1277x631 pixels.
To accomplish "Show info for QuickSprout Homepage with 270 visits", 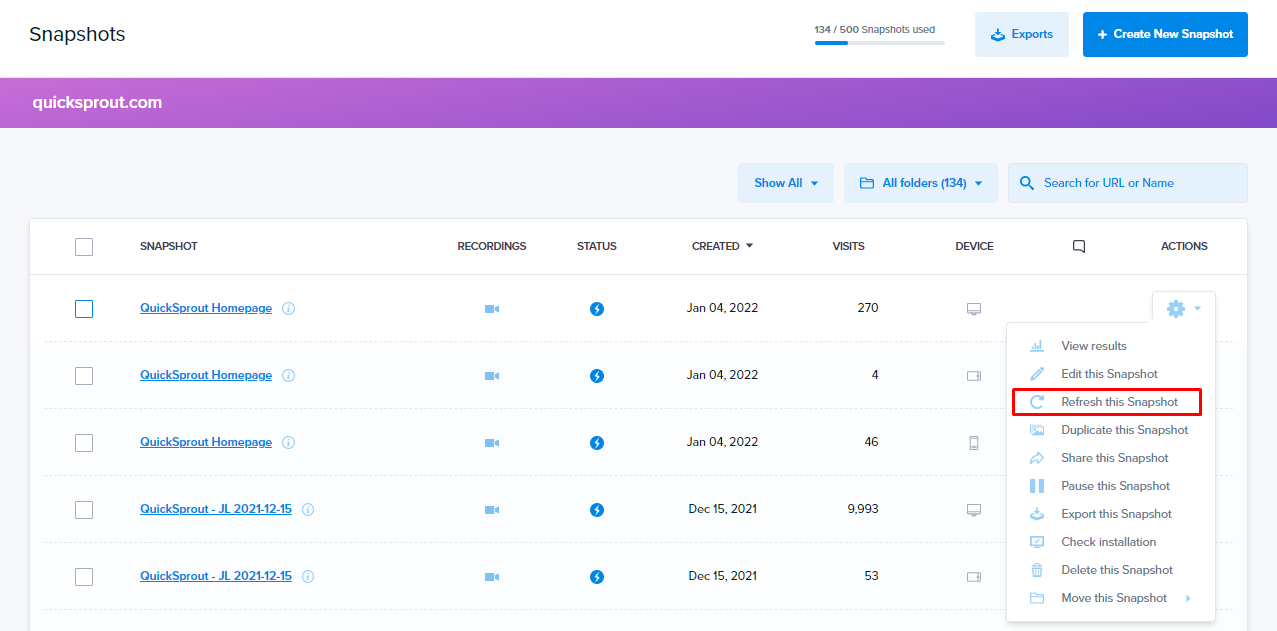I will pyautogui.click(x=289, y=309).
